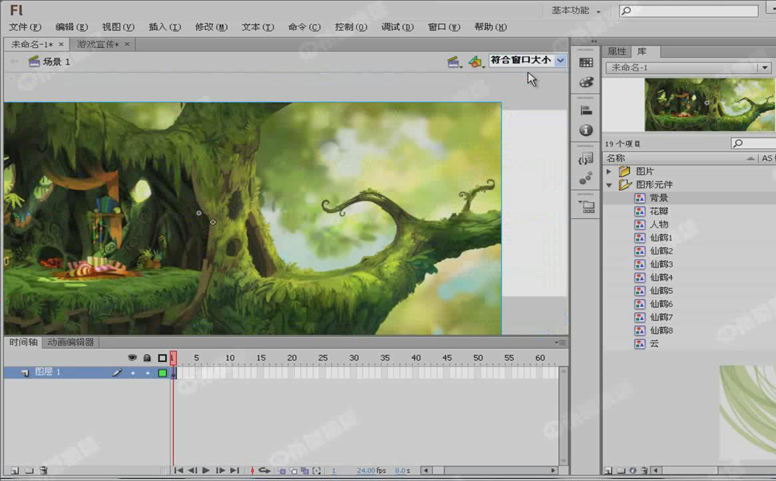Open the Swatches panel icon
This screenshot has width=776, height=481.
586,62
